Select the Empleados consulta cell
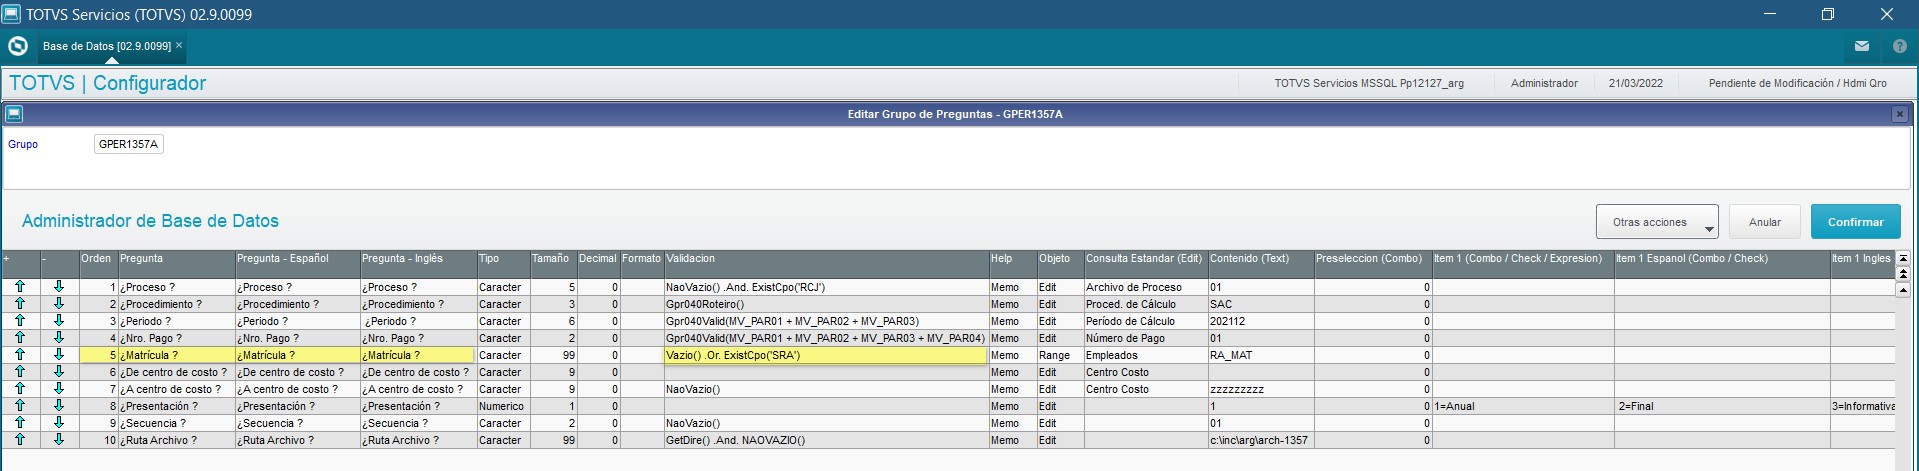 tap(1145, 355)
